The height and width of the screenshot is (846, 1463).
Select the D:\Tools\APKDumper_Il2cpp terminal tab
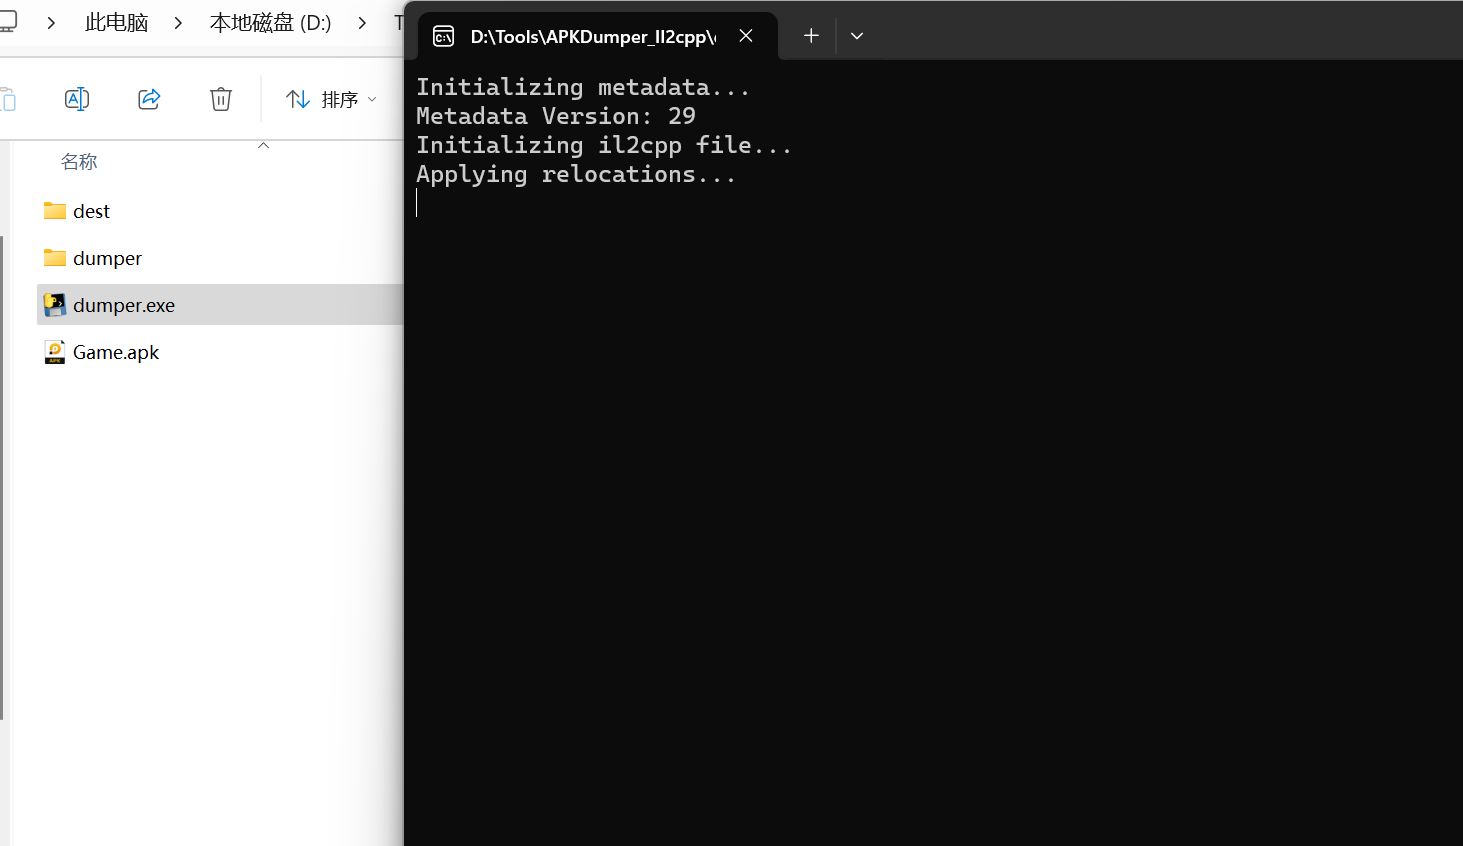coord(597,36)
